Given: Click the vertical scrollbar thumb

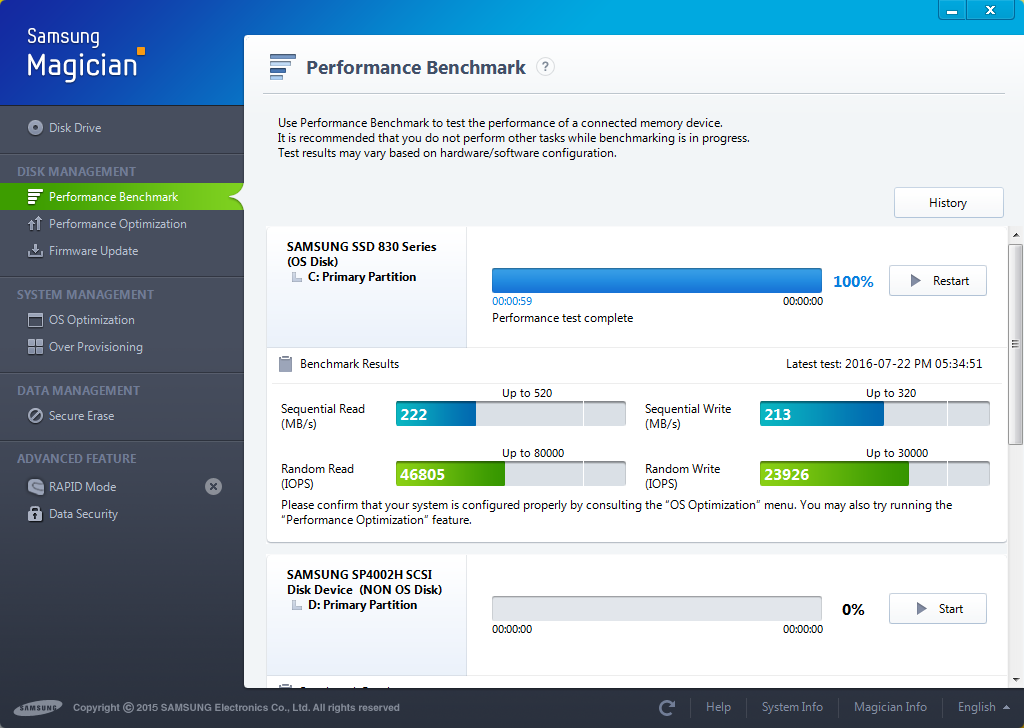Looking at the screenshot, I should pyautogui.click(x=1015, y=344).
